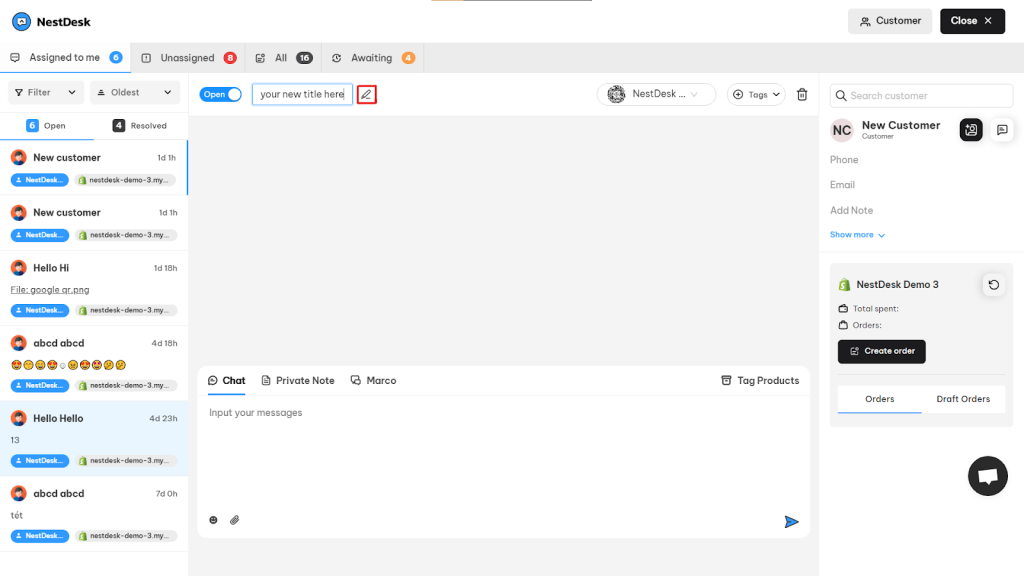The image size is (1024, 576).
Task: Toggle the Open conversation status switch
Action: point(221,94)
